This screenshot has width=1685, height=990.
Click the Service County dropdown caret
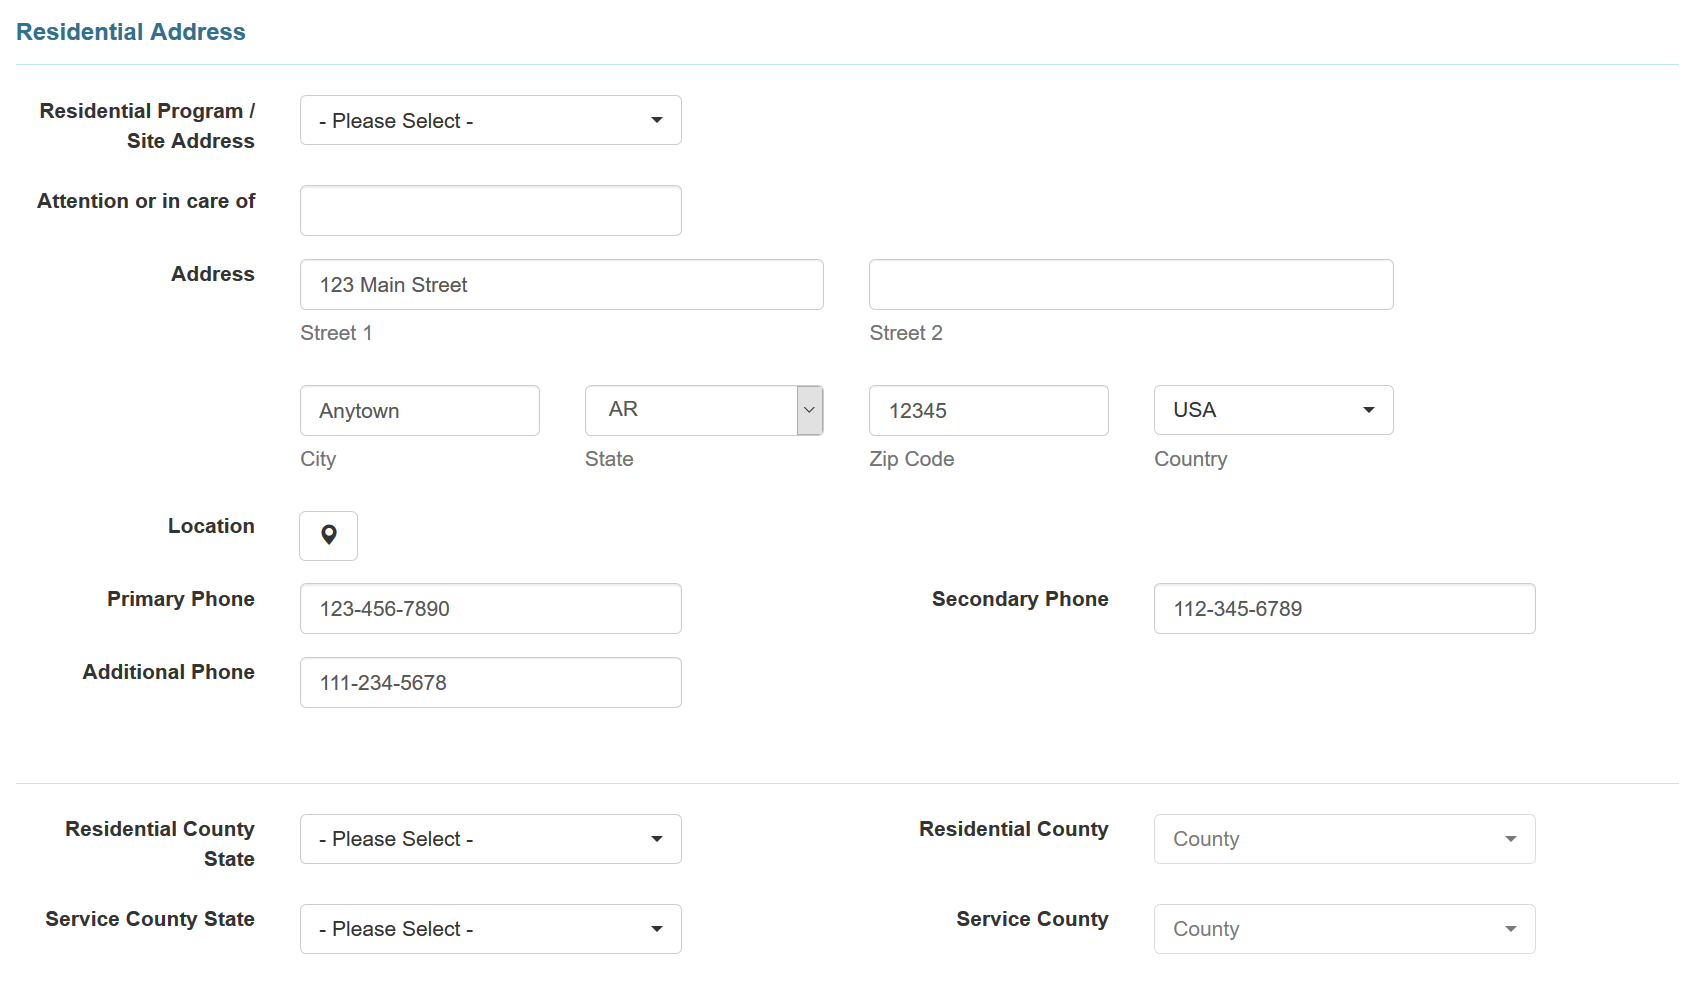[1510, 929]
